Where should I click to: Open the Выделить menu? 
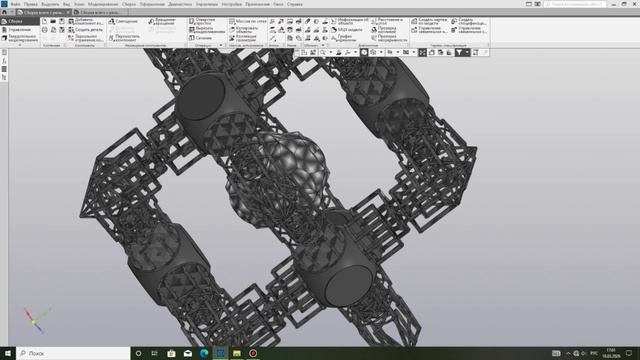tap(50, 4)
